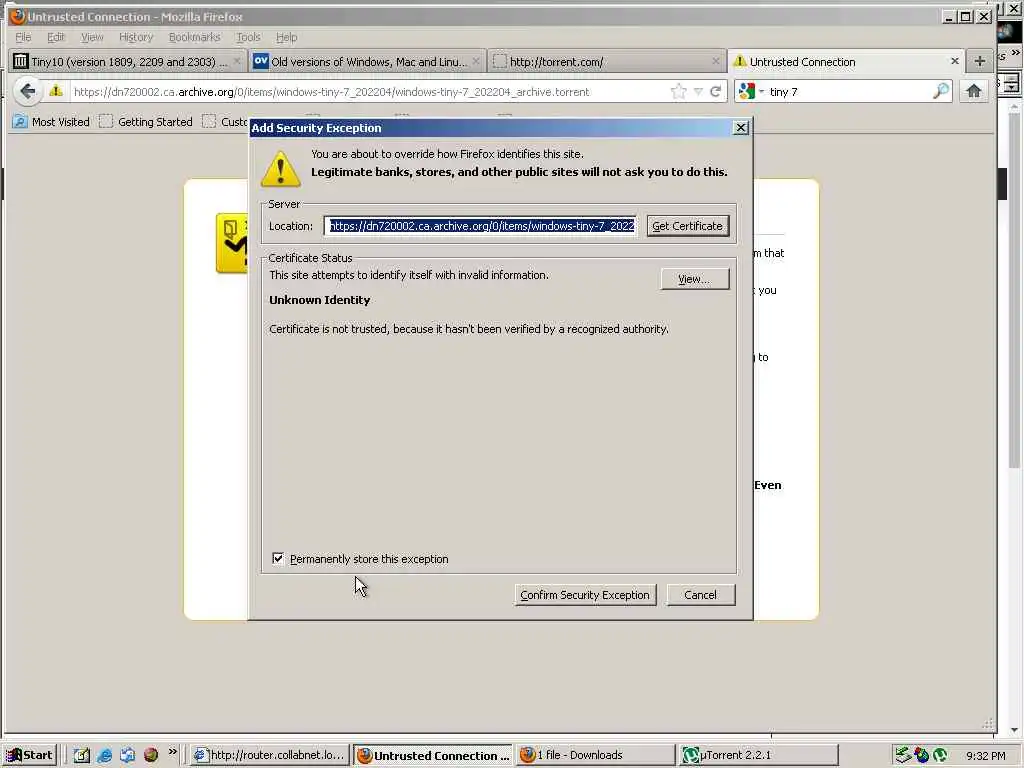Open the Tools menu
Viewport: 1024px width, 768px height.
point(248,37)
